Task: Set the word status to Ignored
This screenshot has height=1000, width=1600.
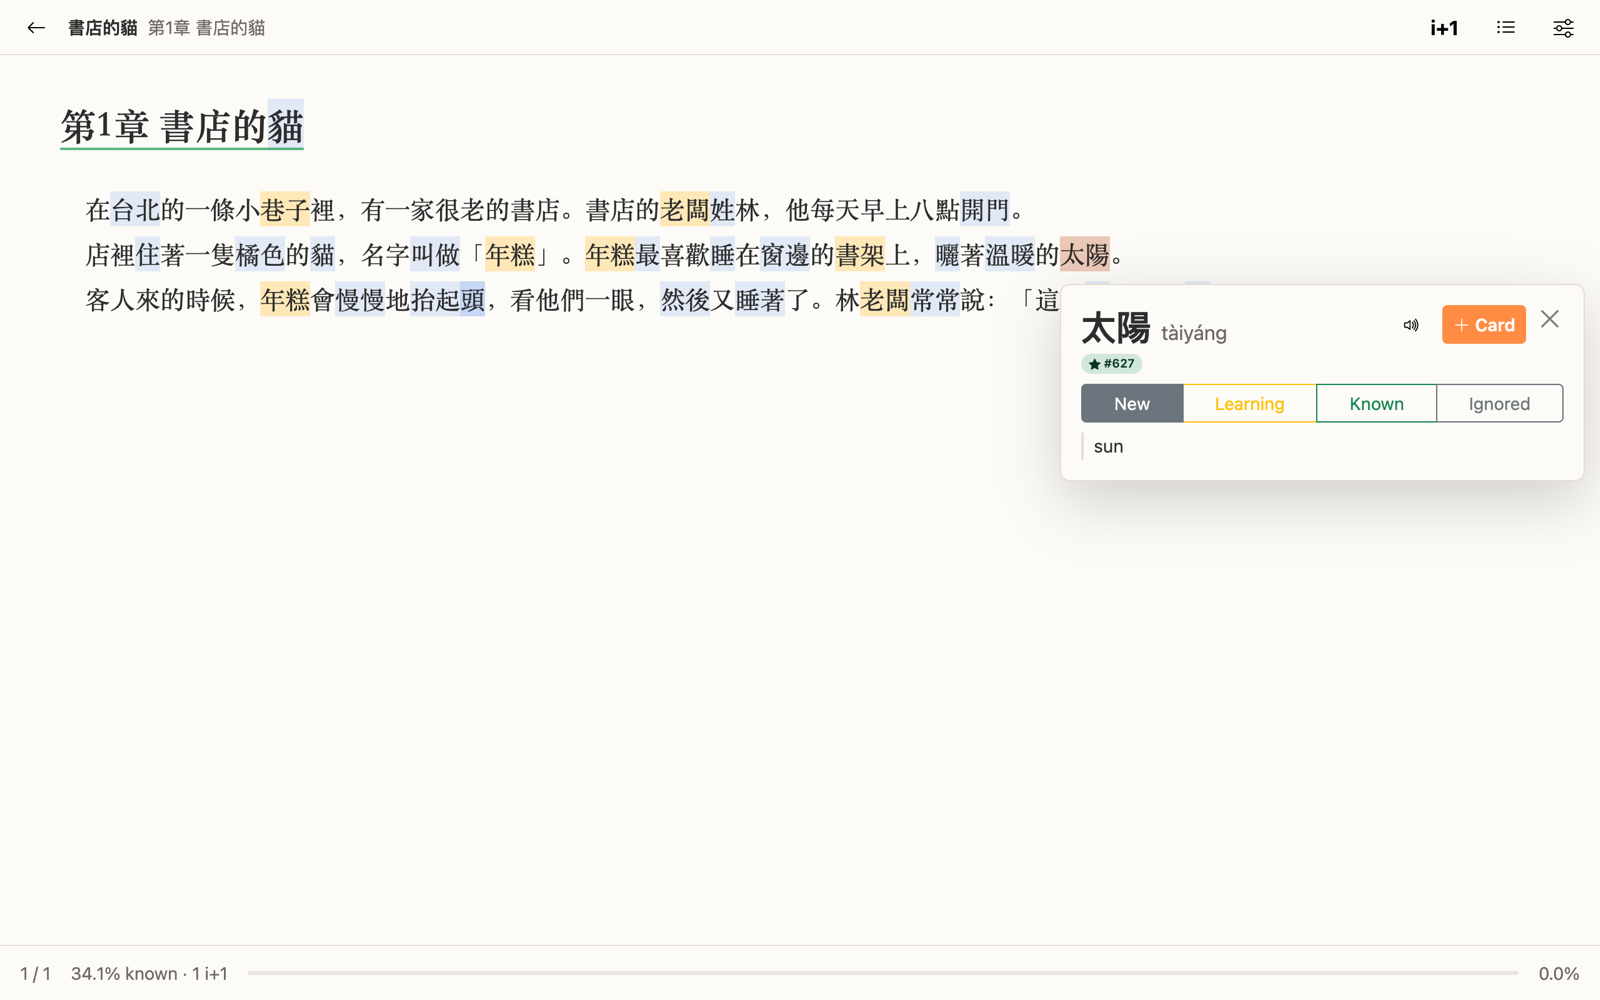Action: (1500, 404)
